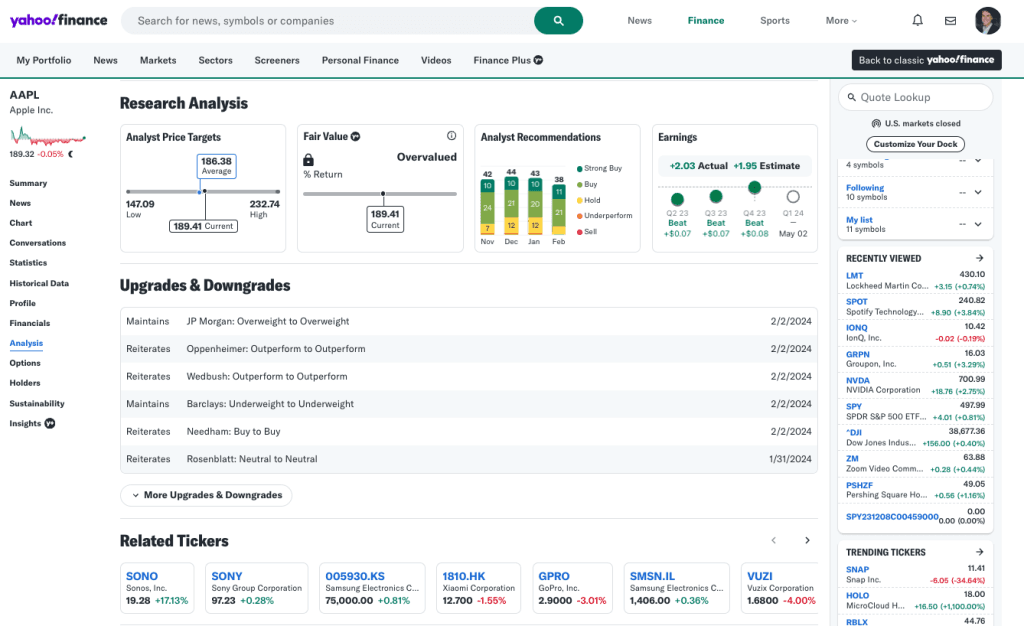Click the search for news input field
The height and width of the screenshot is (626, 1024).
(x=328, y=21)
